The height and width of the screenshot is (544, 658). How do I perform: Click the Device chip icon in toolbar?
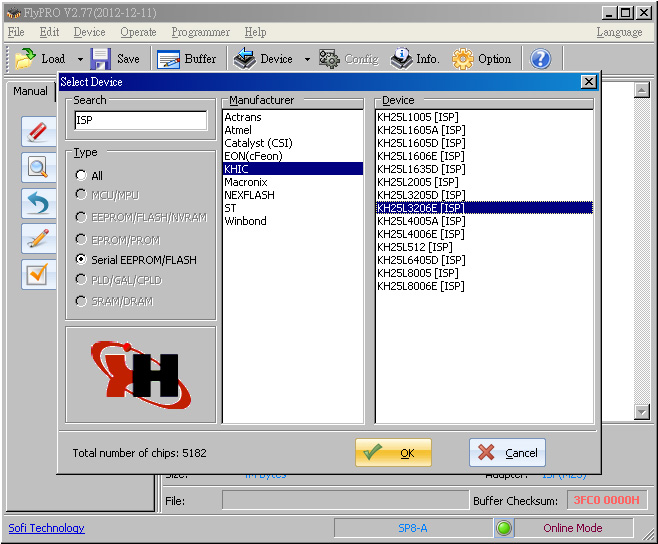244,59
